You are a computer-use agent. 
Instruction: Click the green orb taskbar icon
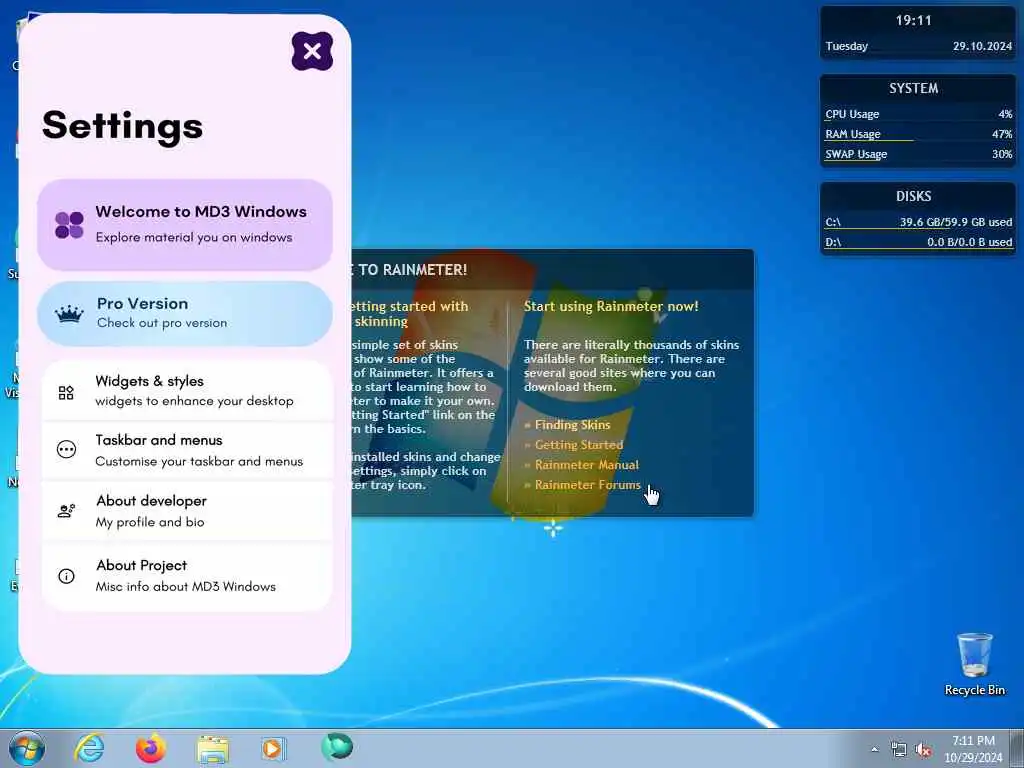[x=337, y=746]
